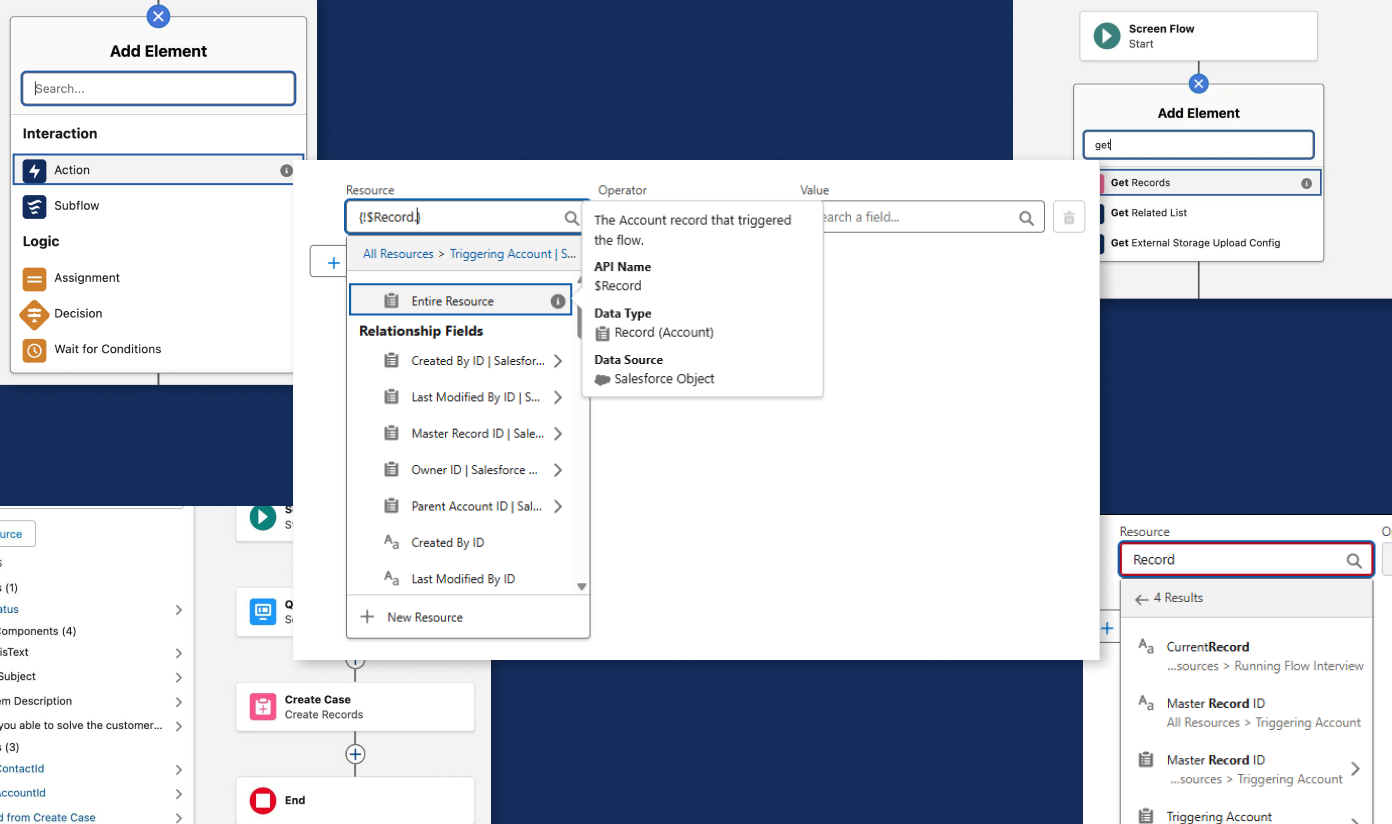Close the top-left Add Element popup via X icon
This screenshot has width=1392, height=824.
pos(158,15)
